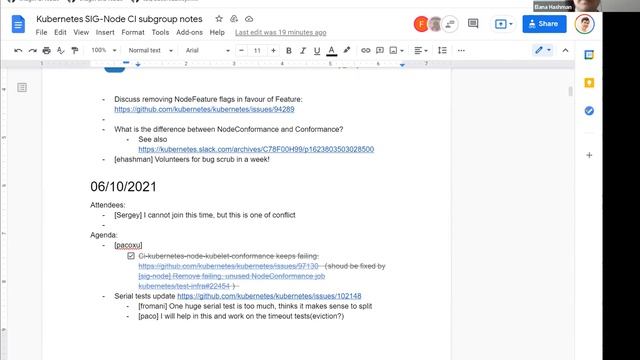
Task: Open the comment history icon
Action: pyautogui.click(x=473, y=24)
